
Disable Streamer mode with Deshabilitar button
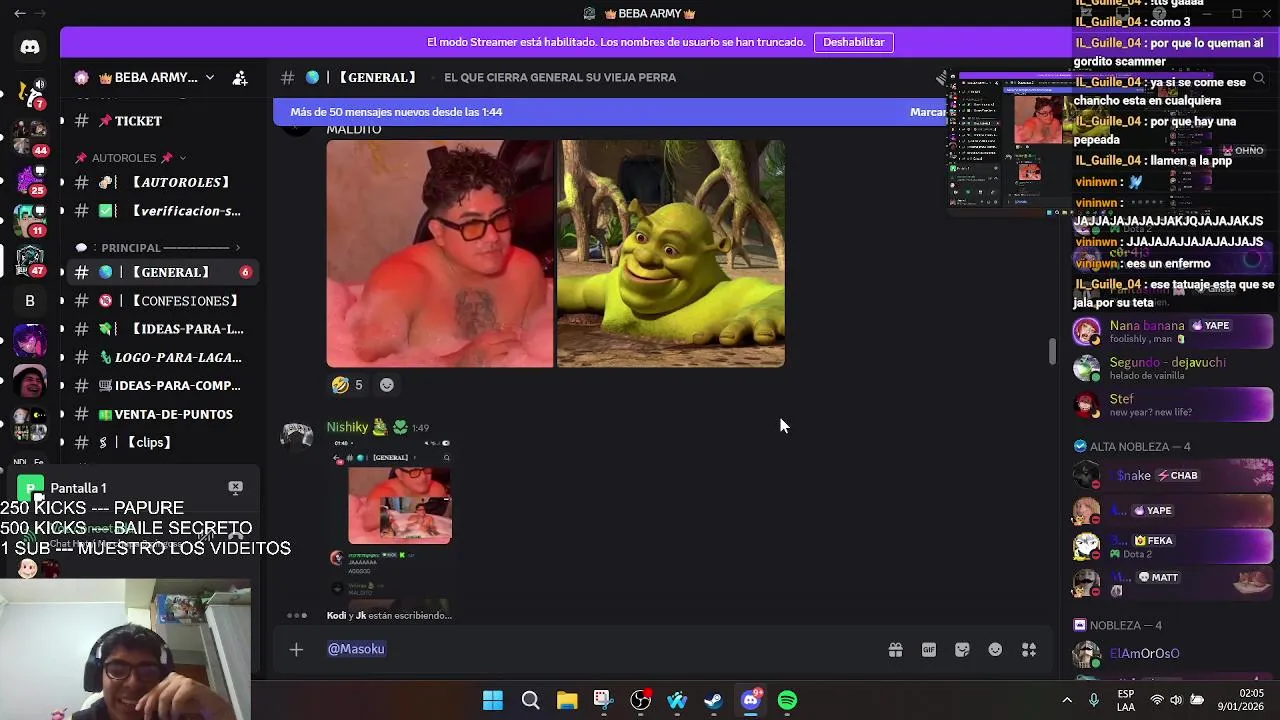(x=853, y=42)
